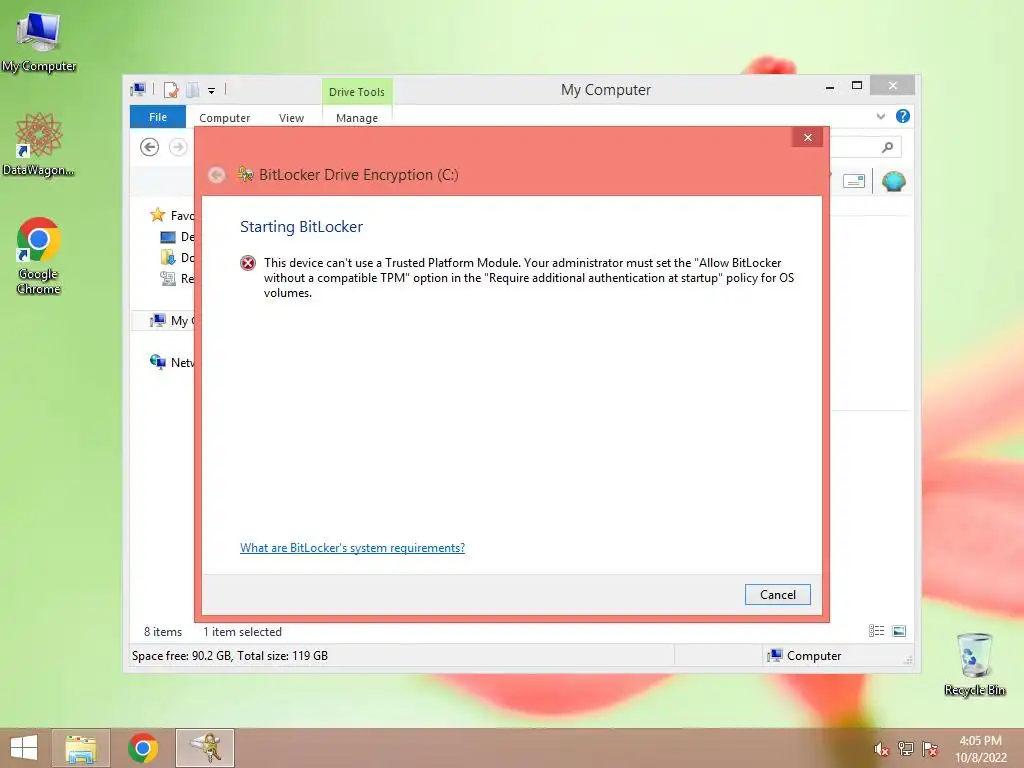
Task: Click the Explorer back arrow button
Action: click(x=150, y=147)
